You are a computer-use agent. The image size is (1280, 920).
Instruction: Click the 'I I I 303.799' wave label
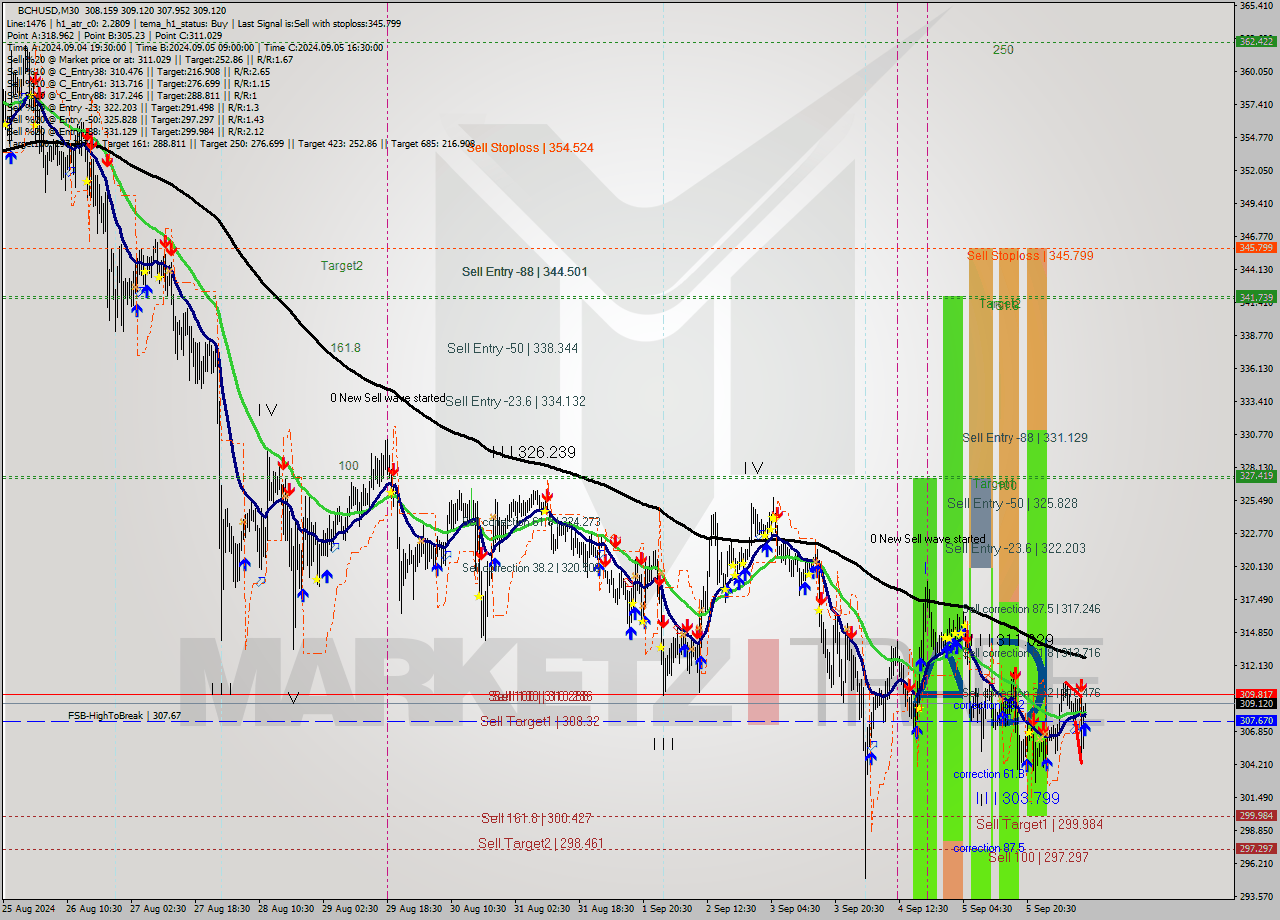click(1018, 799)
